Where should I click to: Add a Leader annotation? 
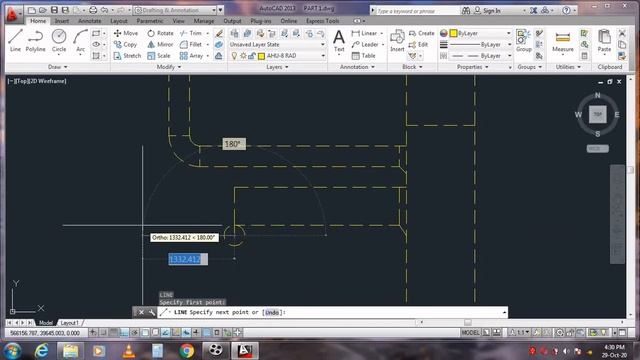pos(365,44)
